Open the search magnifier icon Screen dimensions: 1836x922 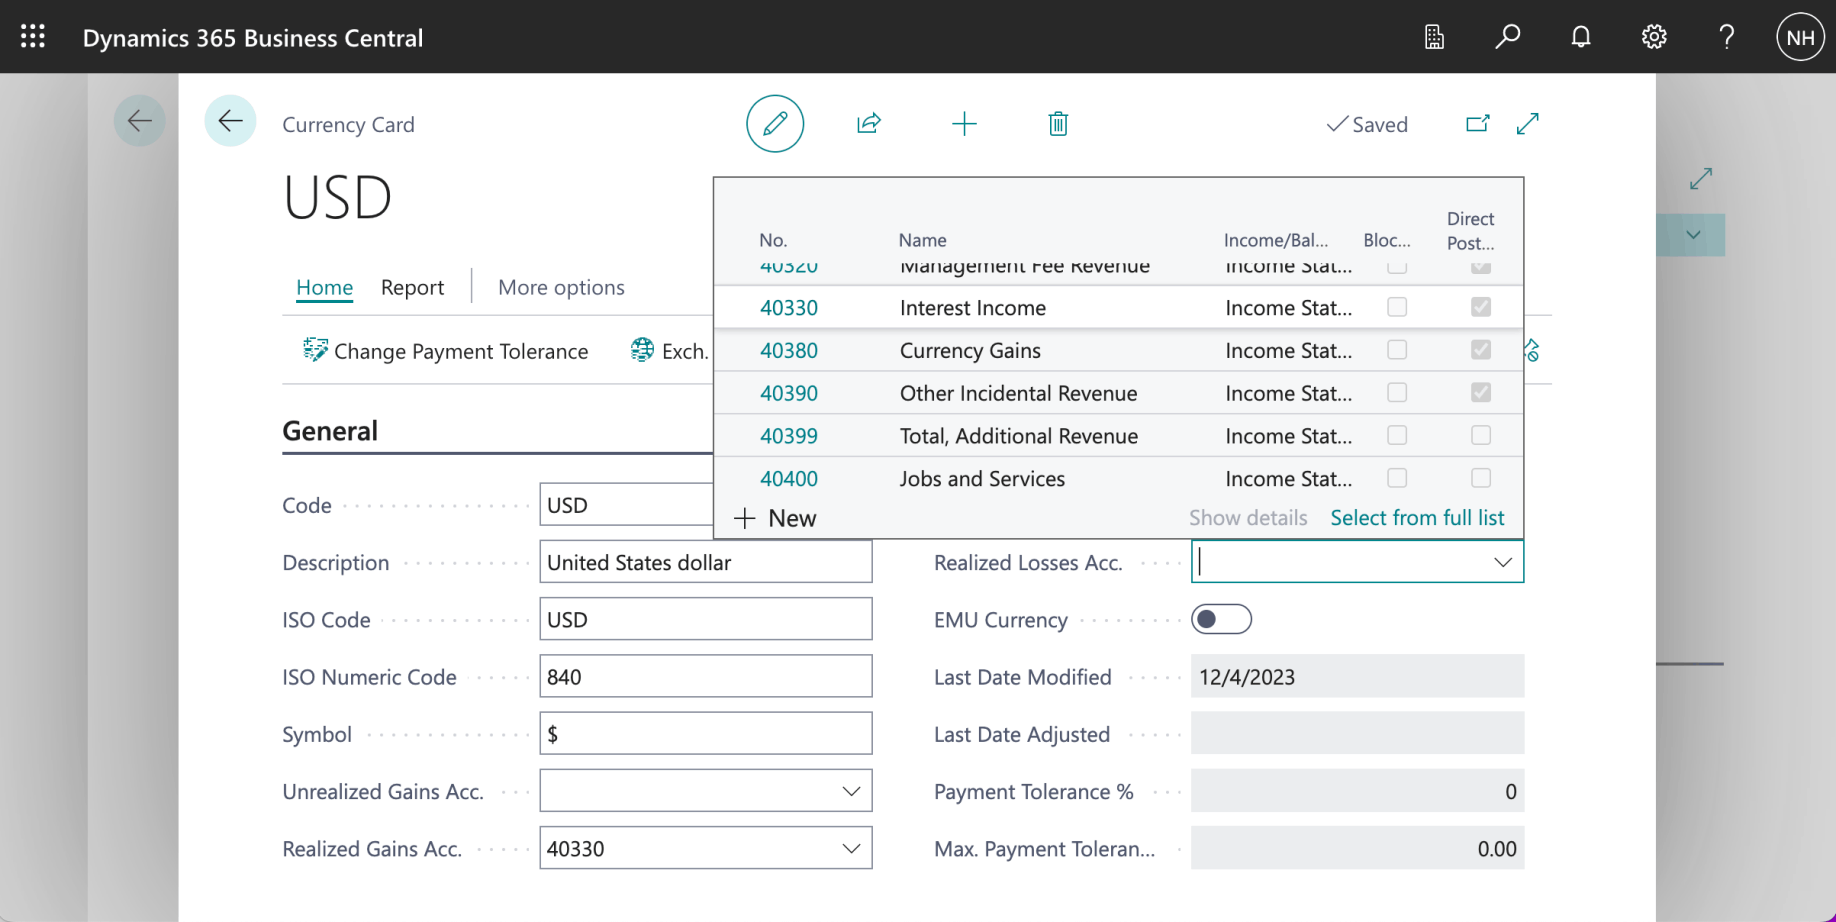click(1507, 37)
